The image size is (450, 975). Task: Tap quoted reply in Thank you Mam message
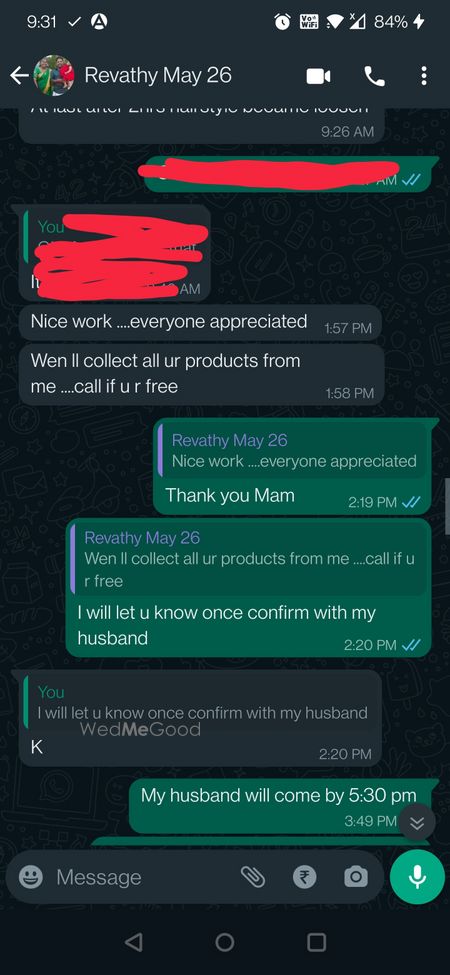(x=293, y=451)
